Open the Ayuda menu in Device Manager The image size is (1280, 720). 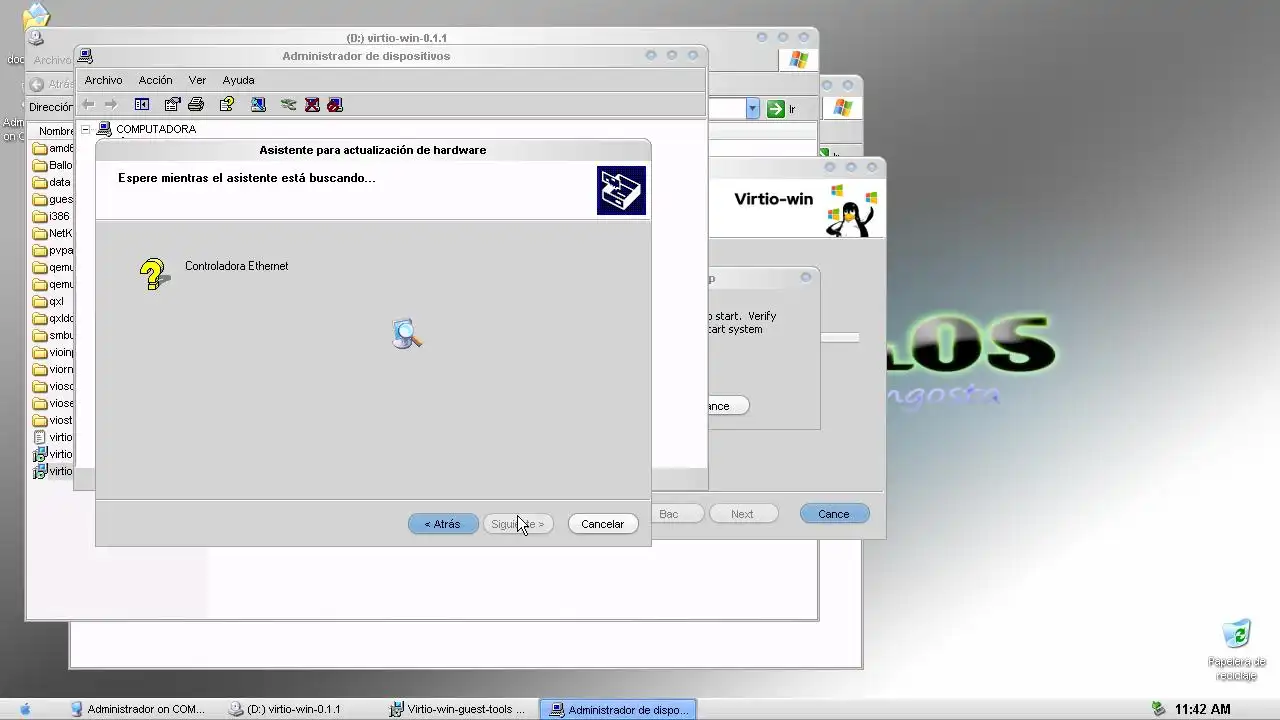click(238, 80)
